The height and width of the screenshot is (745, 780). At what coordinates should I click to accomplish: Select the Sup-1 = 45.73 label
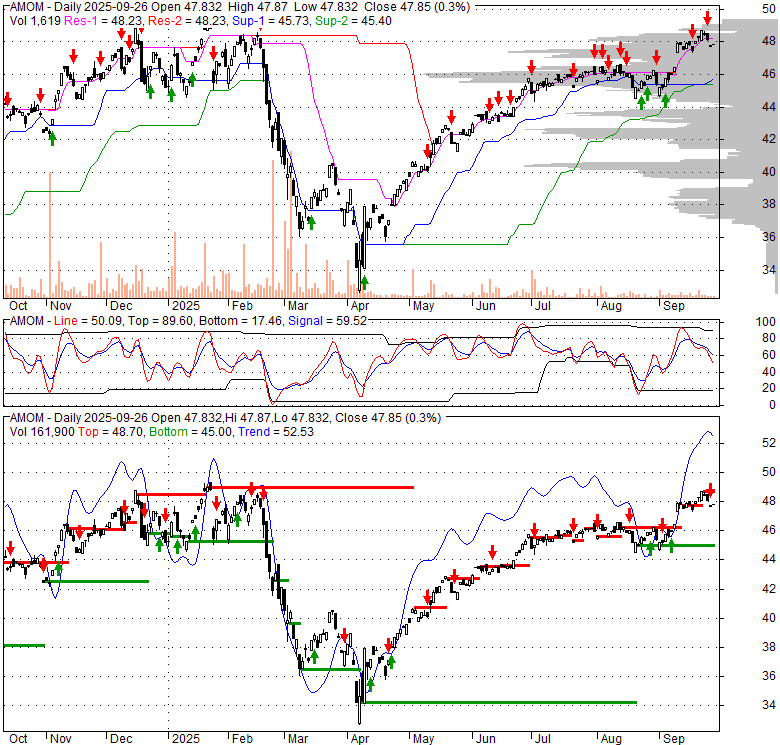[x=271, y=21]
